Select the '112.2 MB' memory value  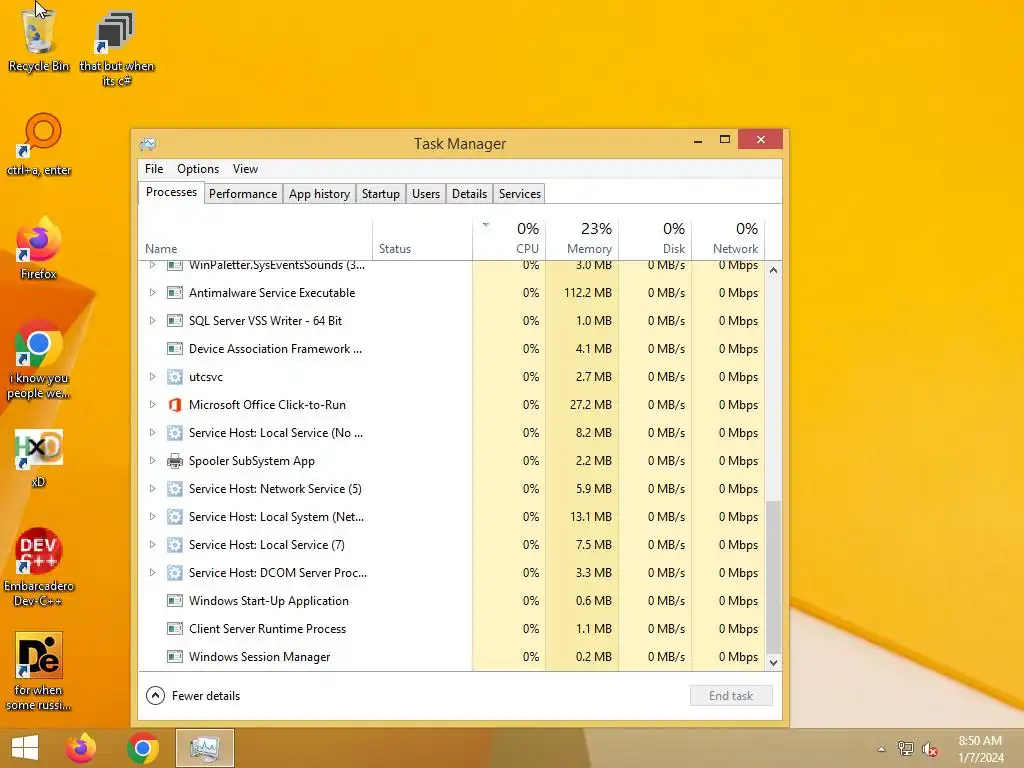pos(588,293)
